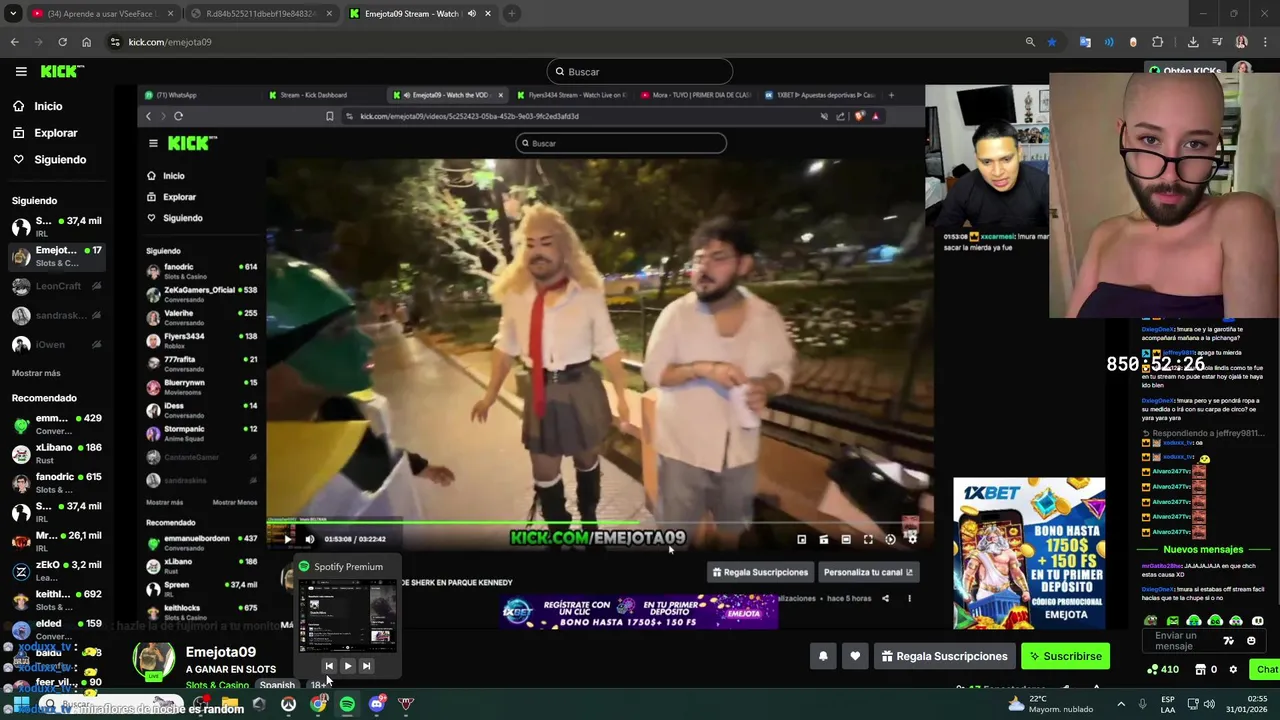Screen dimensions: 1280x720
Task: Open extensions puzzle icon
Action: click(x=1158, y=42)
